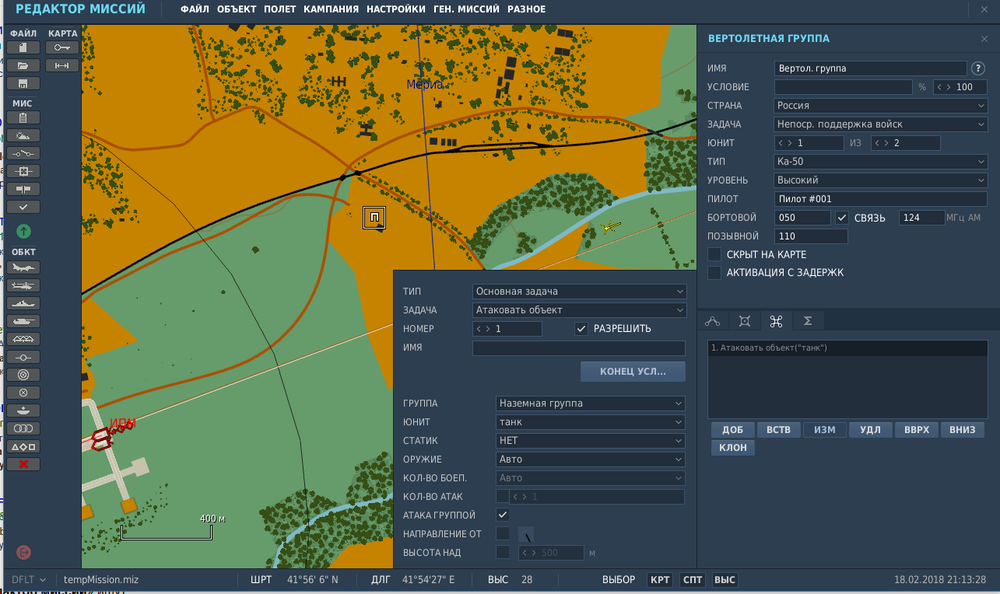This screenshot has width=1000, height=594.
Task: Select the helicopter group placement icon
Action: pos(24,285)
